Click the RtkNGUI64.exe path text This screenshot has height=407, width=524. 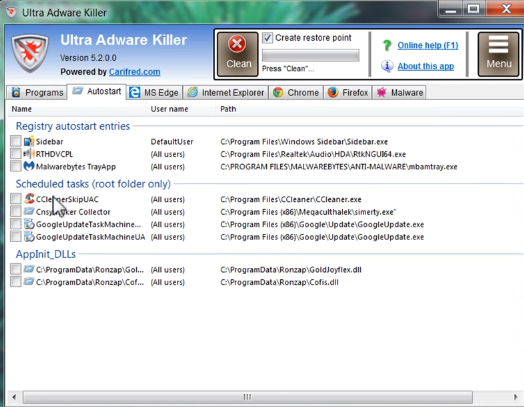[x=313, y=154]
